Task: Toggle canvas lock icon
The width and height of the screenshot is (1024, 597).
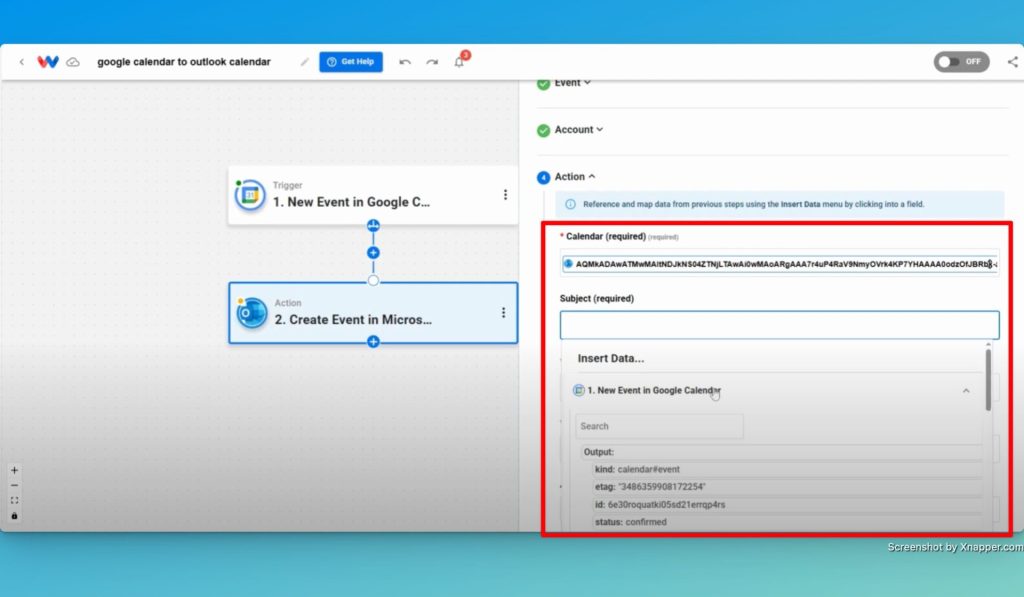Action: click(14, 516)
